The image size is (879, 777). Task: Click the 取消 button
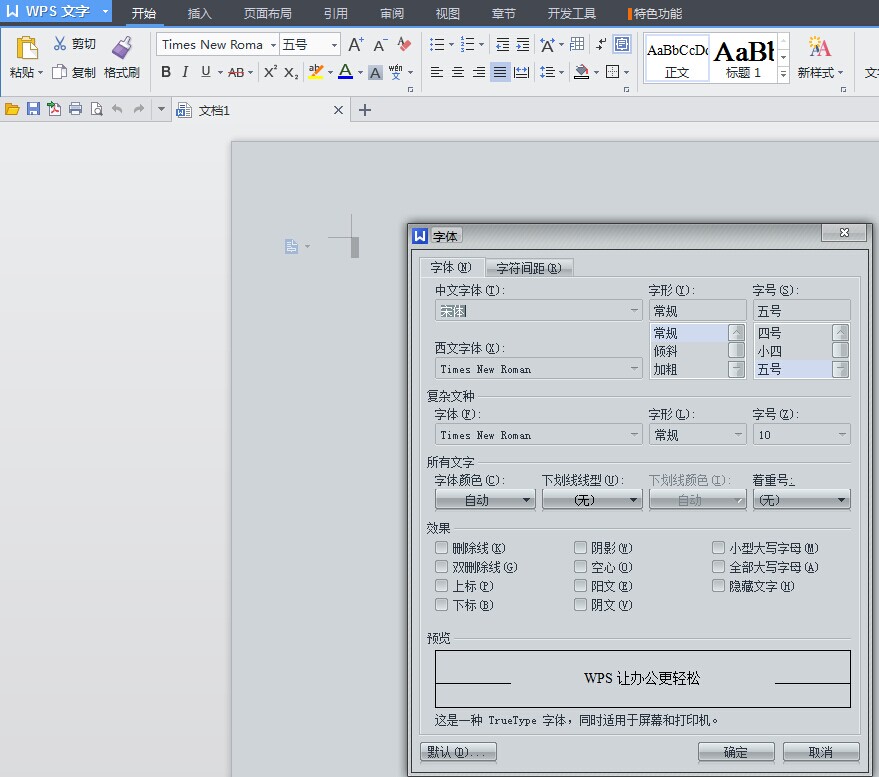point(821,752)
